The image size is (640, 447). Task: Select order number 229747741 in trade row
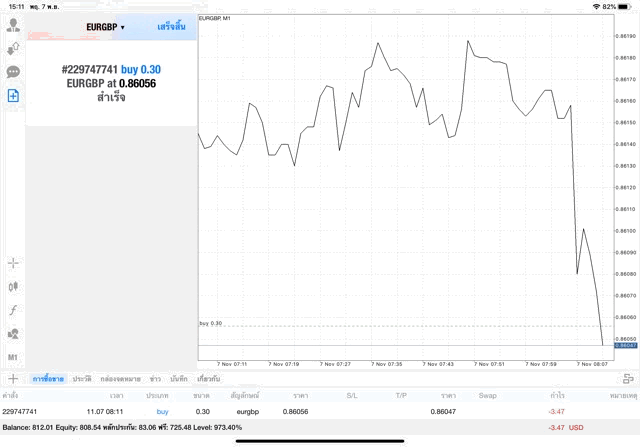click(20, 411)
